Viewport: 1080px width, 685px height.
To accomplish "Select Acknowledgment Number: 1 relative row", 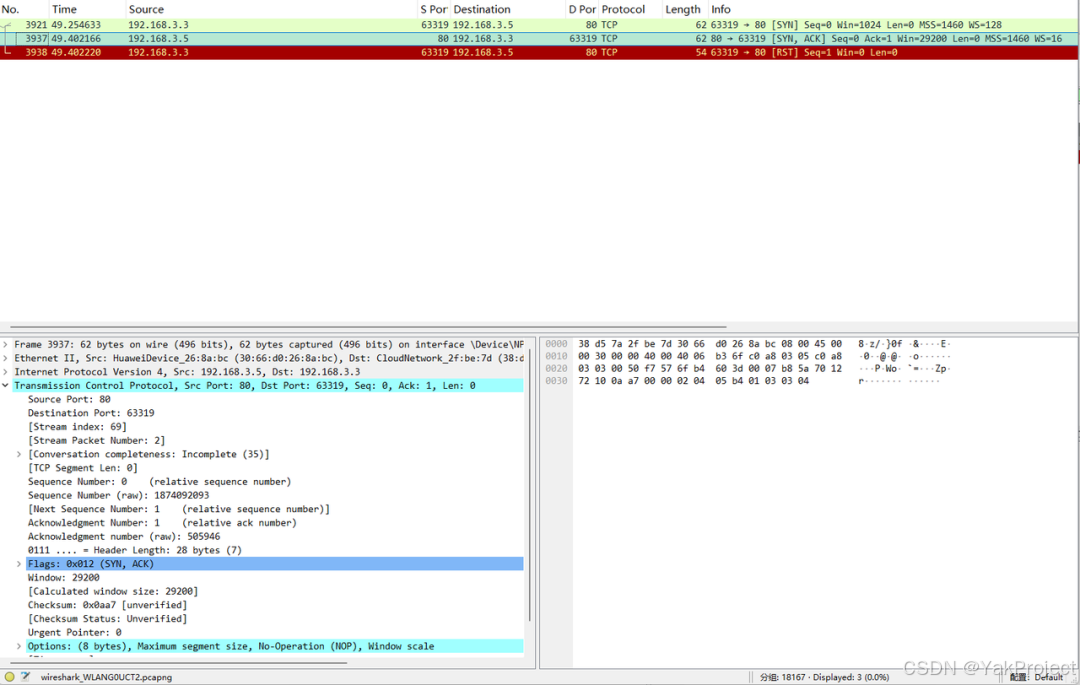I will (162, 523).
